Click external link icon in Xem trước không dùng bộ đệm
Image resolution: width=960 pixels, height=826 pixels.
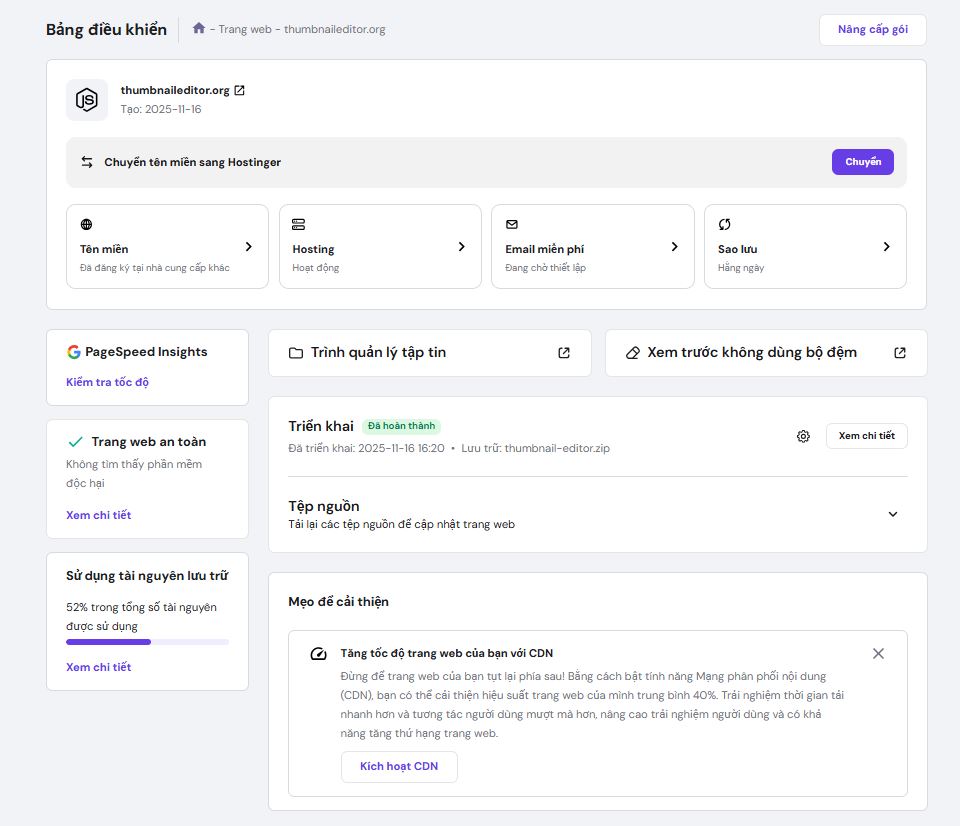[x=900, y=353]
